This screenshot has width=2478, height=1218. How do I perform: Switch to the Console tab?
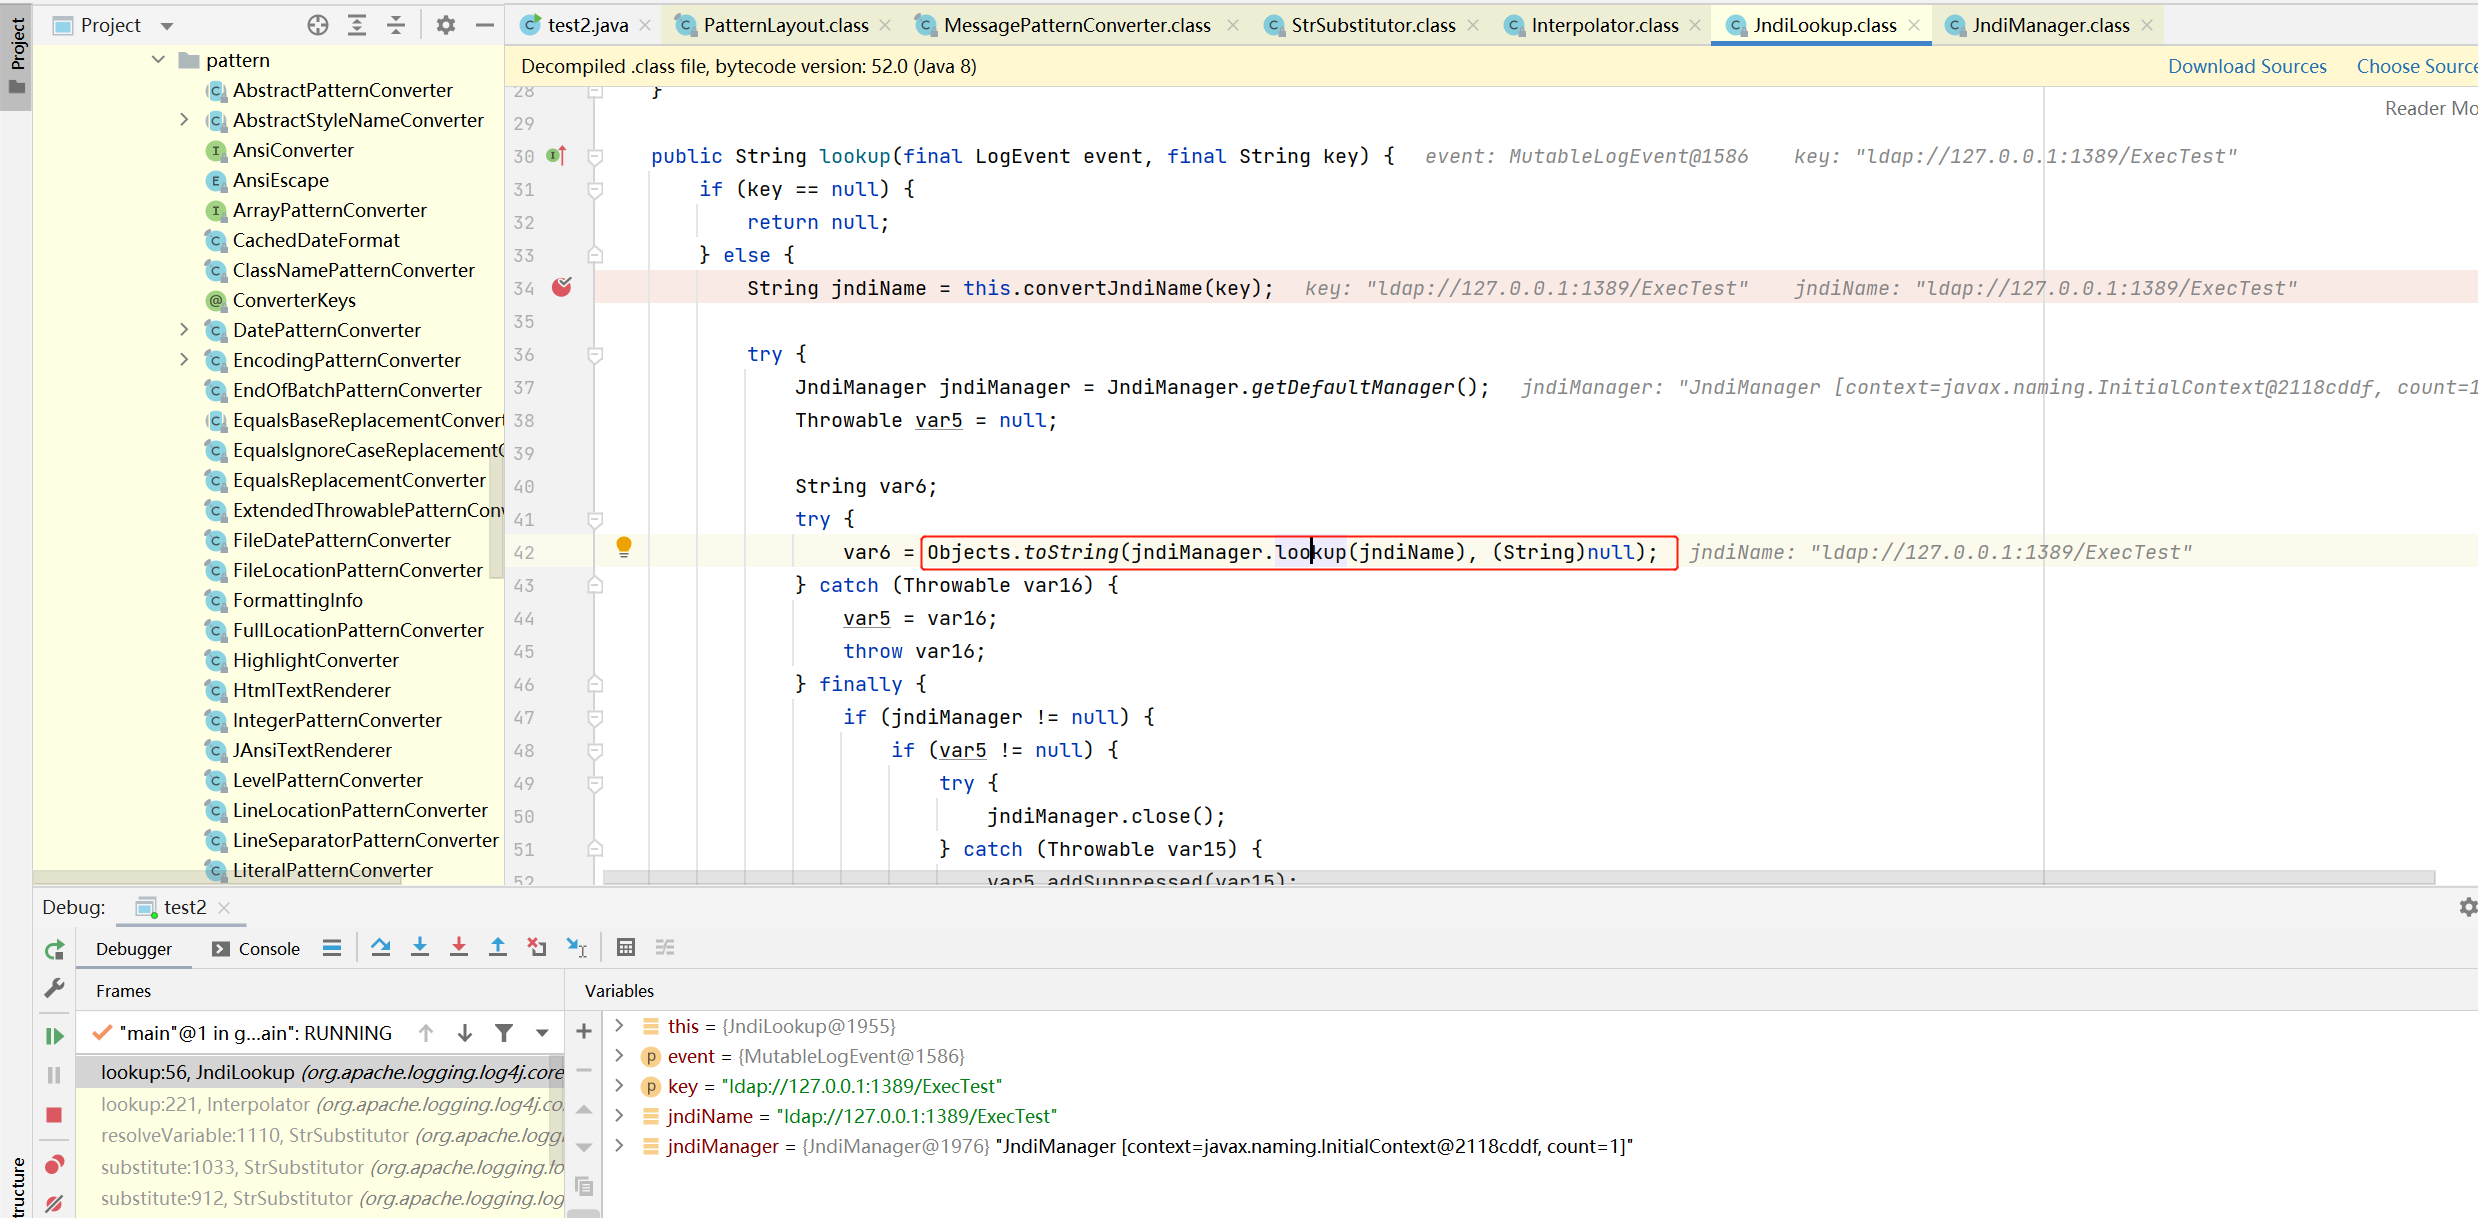coord(257,949)
